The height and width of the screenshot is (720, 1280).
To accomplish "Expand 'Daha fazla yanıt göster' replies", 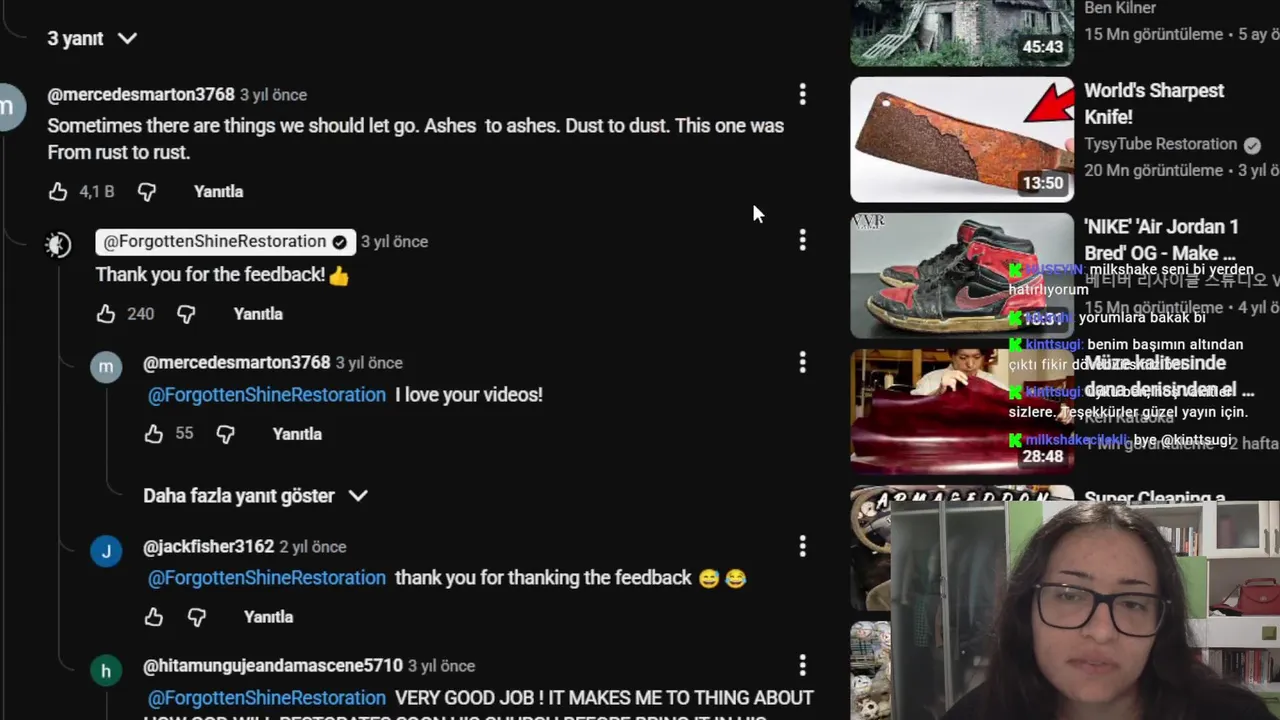I will point(256,496).
